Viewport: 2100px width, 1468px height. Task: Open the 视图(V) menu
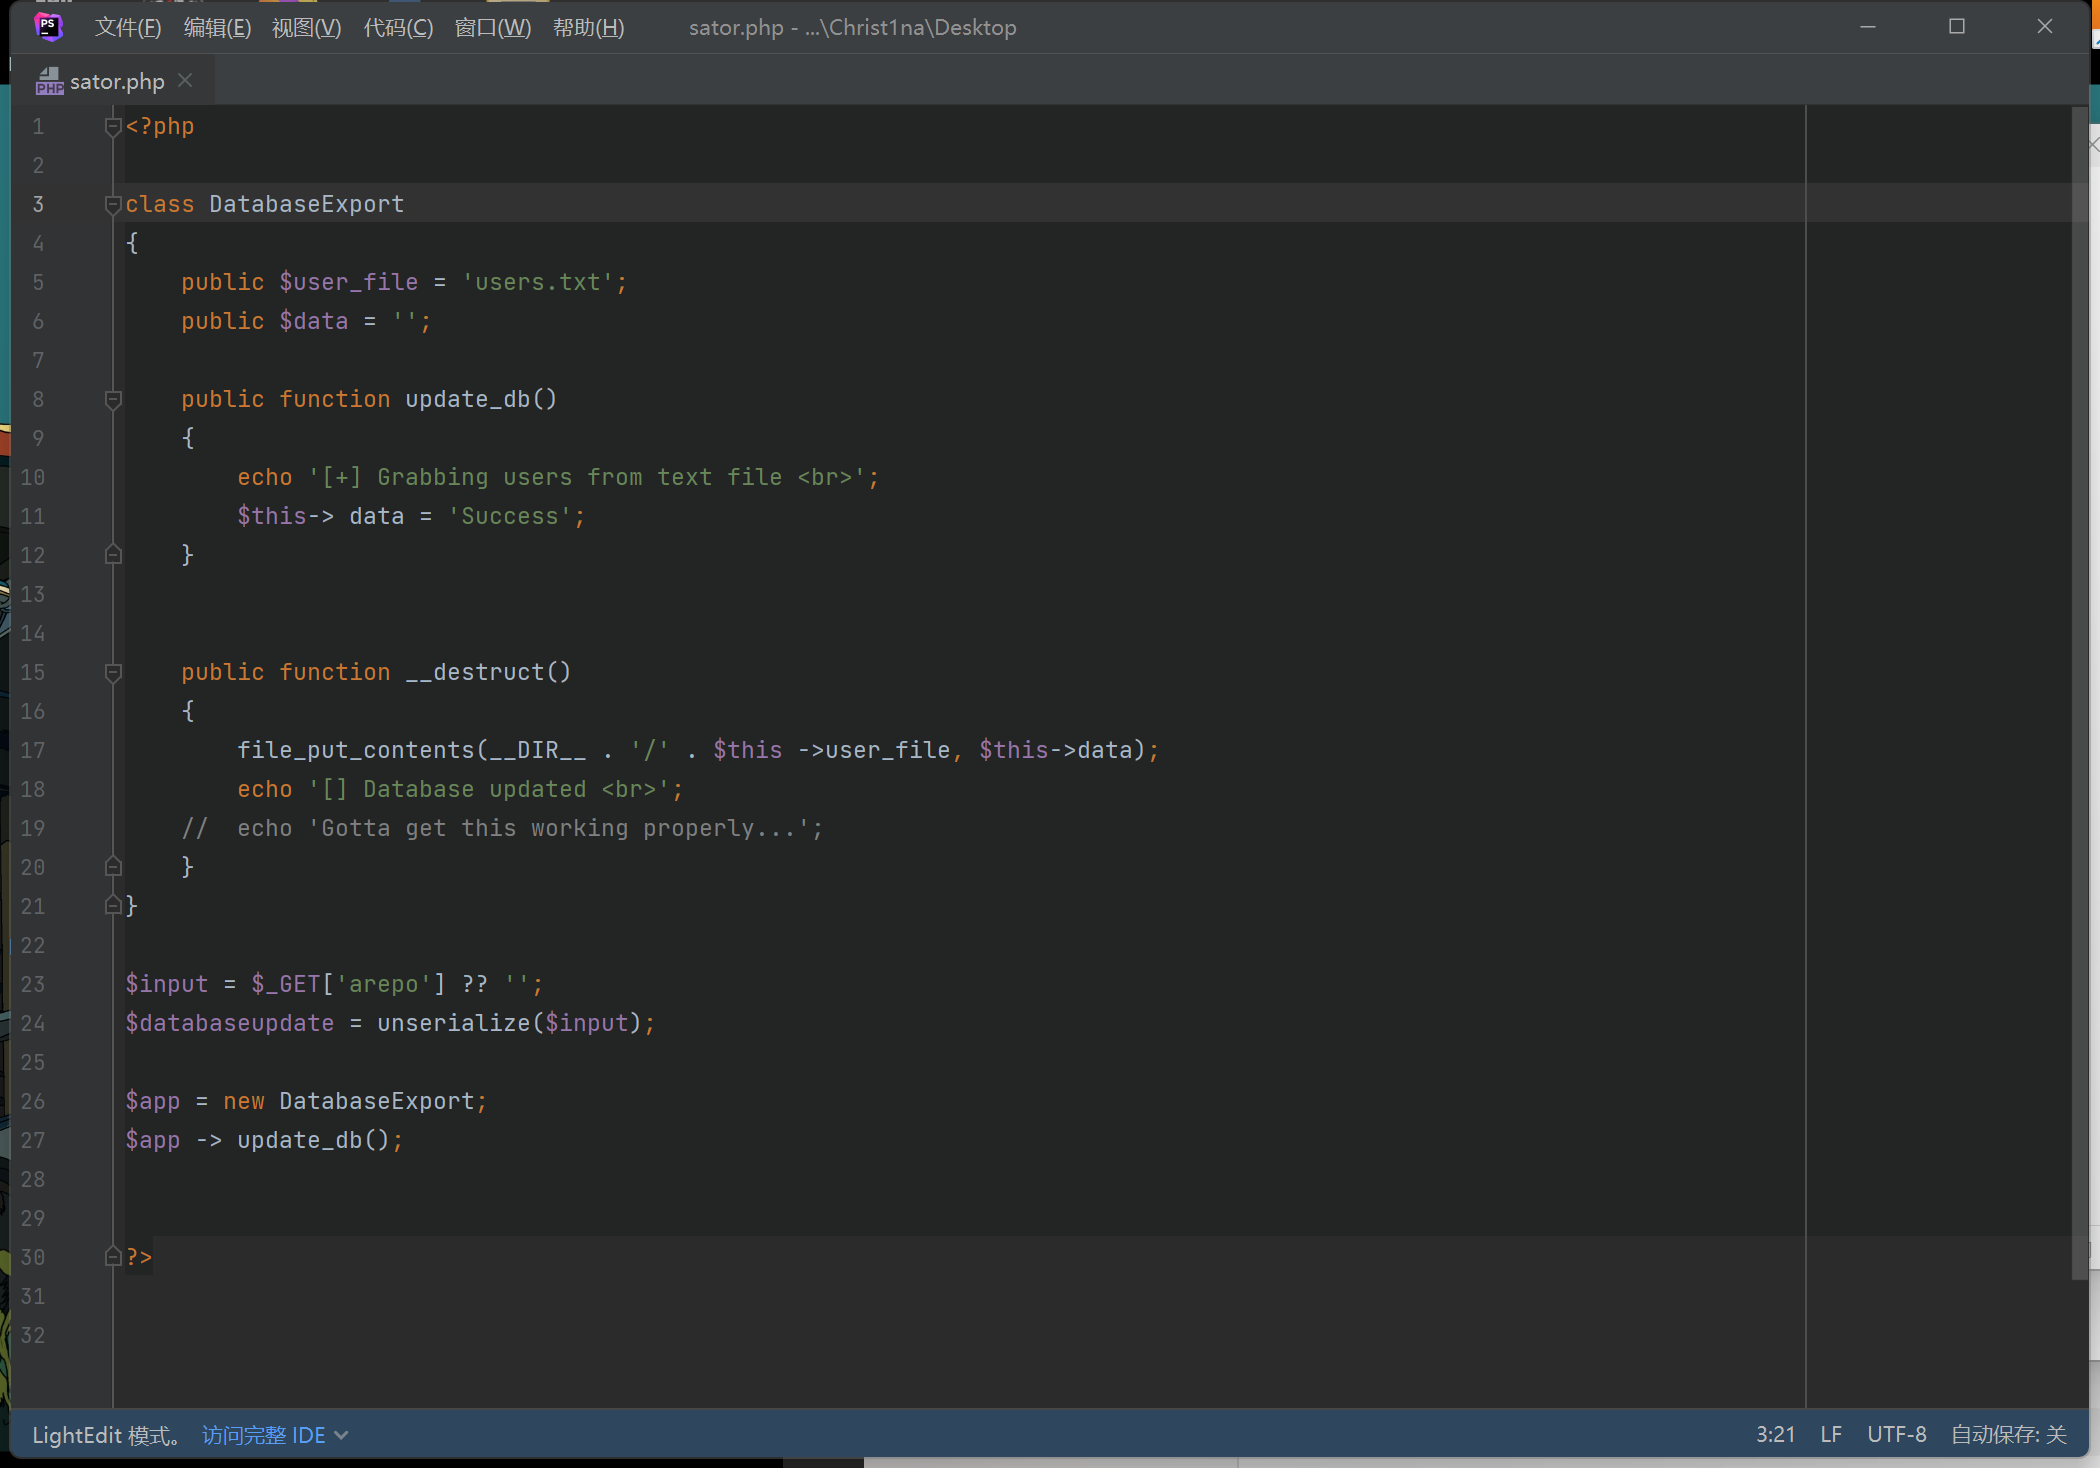click(306, 27)
